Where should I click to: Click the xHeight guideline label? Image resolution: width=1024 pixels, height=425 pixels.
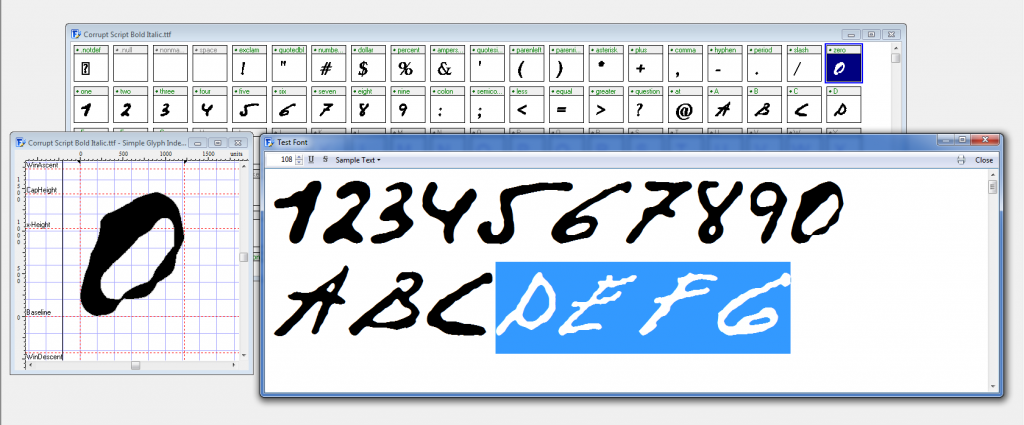39,225
